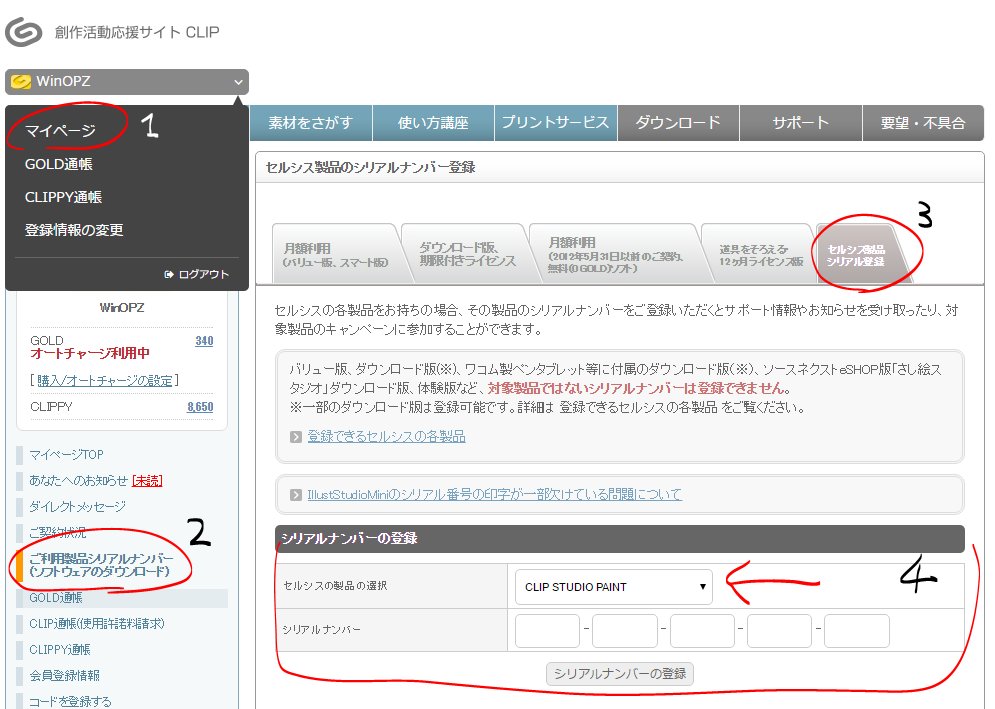This screenshot has height=709, width=995.
Task: Click the logout arrow icon
Action: coord(169,274)
